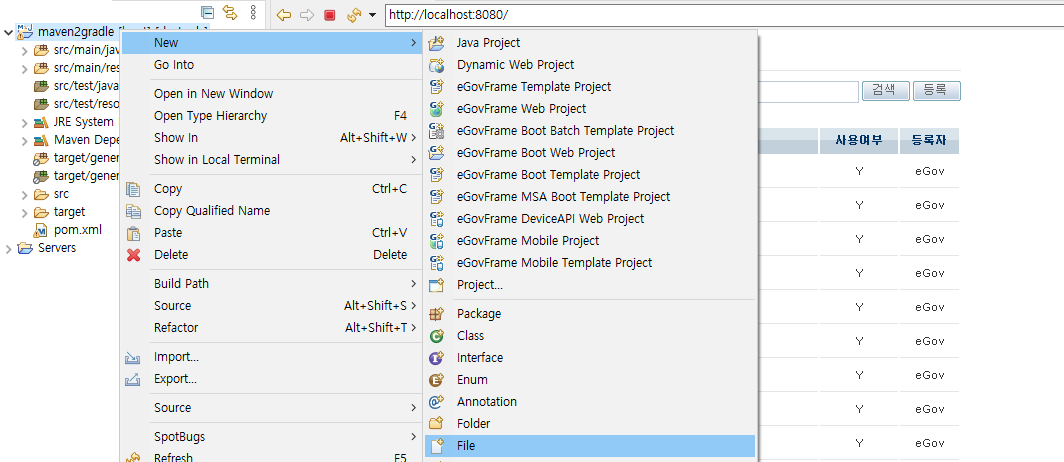Click the browser back arrow
This screenshot has width=1064, height=462.
point(284,15)
